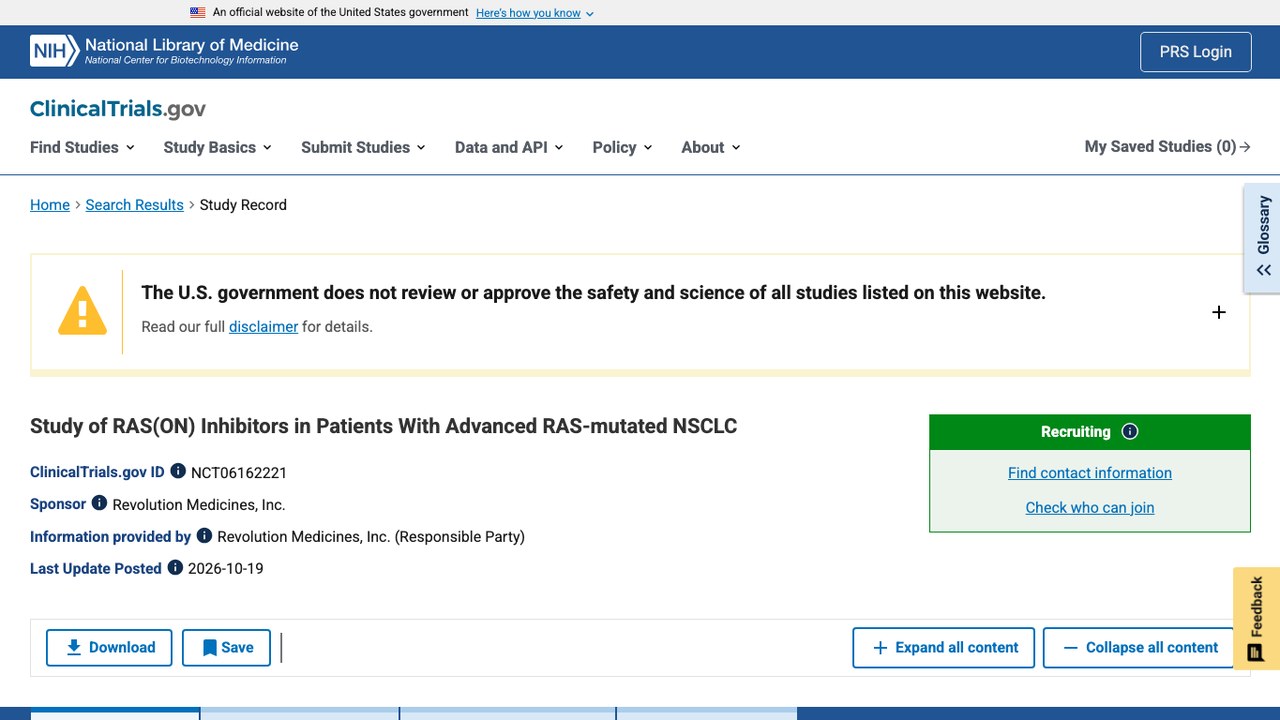The image size is (1280, 720).
Task: Expand 'Here's how you know' banner
Action: 535,13
